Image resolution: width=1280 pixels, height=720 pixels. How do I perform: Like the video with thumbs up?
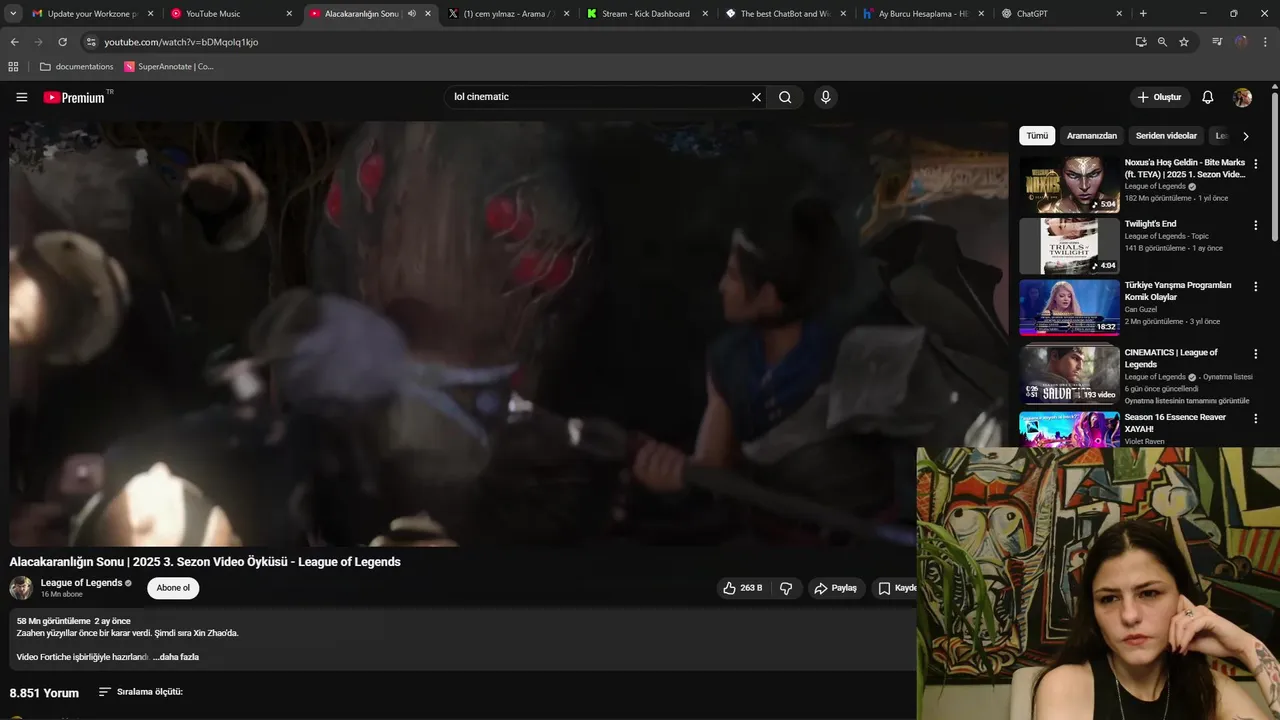[x=743, y=588]
